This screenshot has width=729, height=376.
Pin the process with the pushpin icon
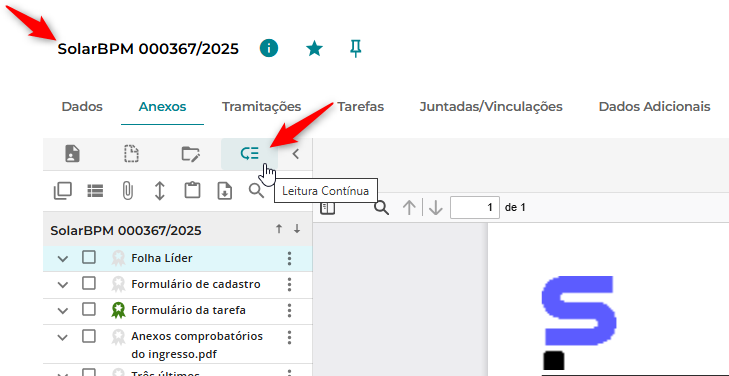(356, 48)
